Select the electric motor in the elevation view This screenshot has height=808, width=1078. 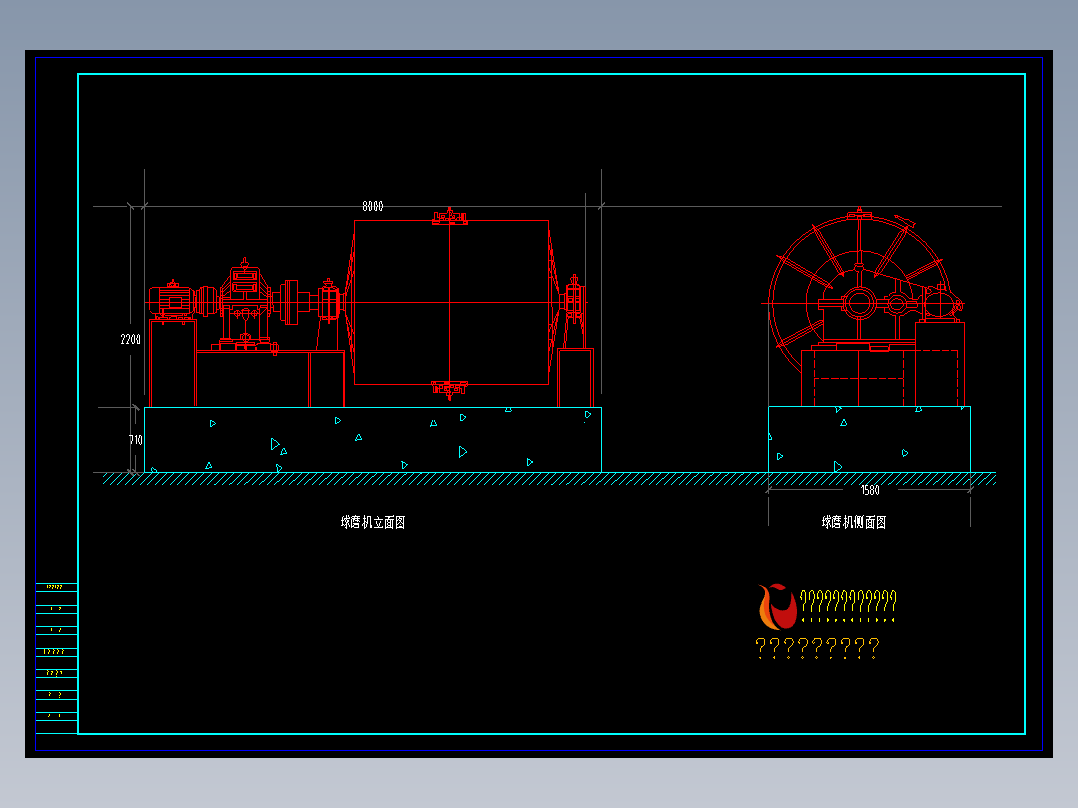click(x=172, y=301)
